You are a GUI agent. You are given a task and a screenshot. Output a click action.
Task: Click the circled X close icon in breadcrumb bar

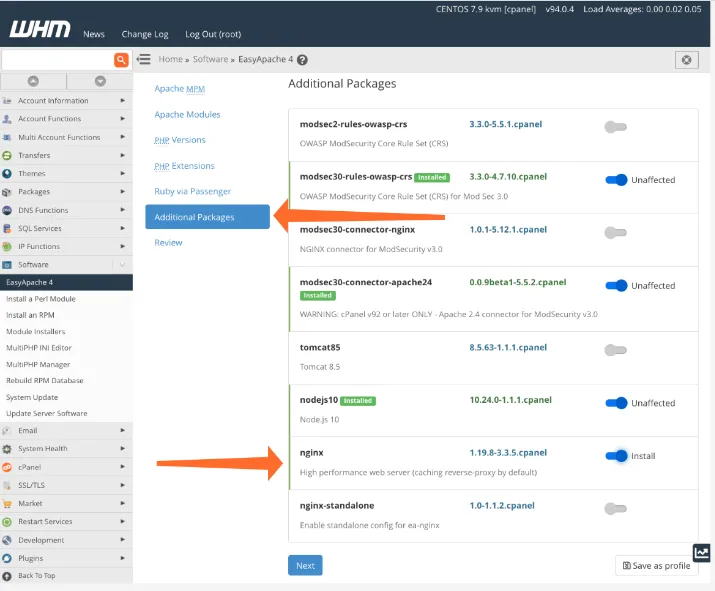coord(686,60)
